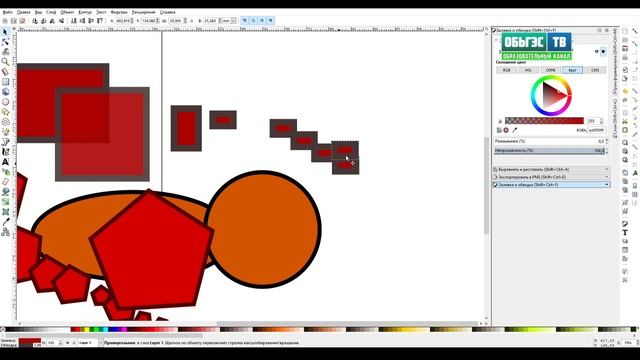640x360 pixels.
Task: Select the Spray objects tool
Action: 5,172
